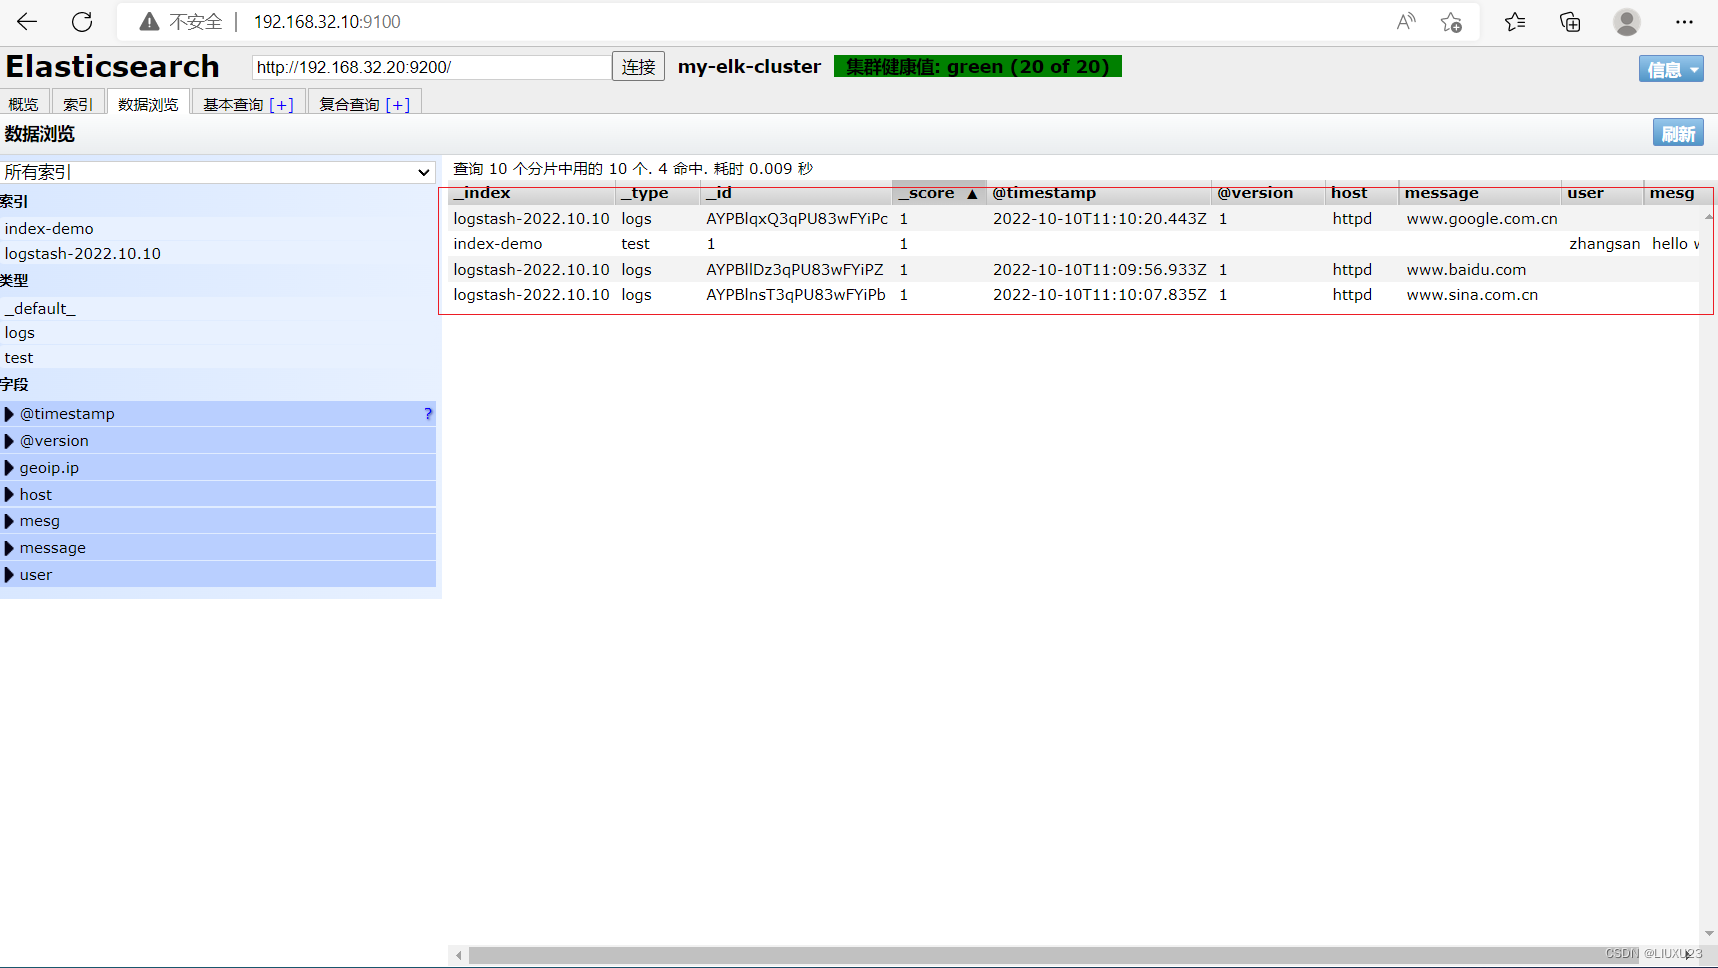Open the www.baidu.com result row
The image size is (1718, 968).
coord(1073,270)
